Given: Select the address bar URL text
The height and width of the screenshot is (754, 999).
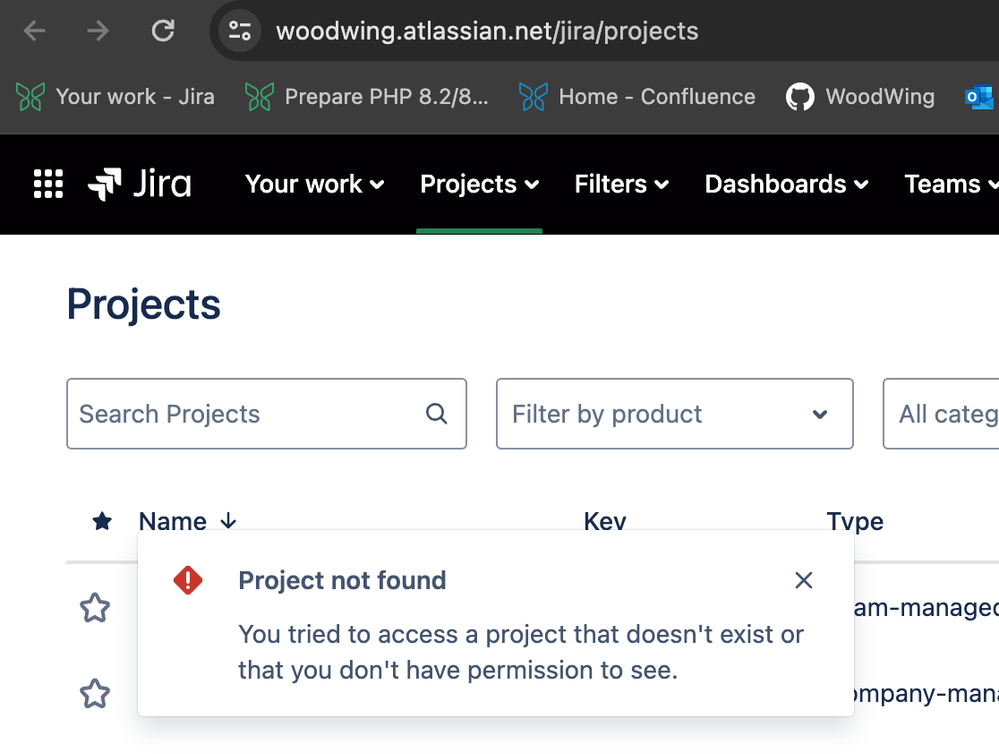Looking at the screenshot, I should coord(487,31).
